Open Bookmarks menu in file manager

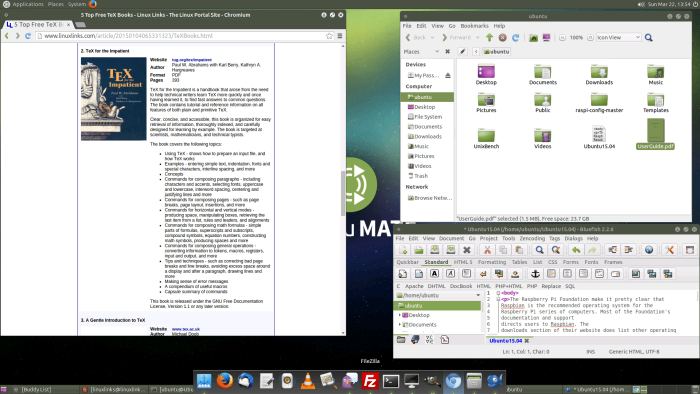click(475, 26)
